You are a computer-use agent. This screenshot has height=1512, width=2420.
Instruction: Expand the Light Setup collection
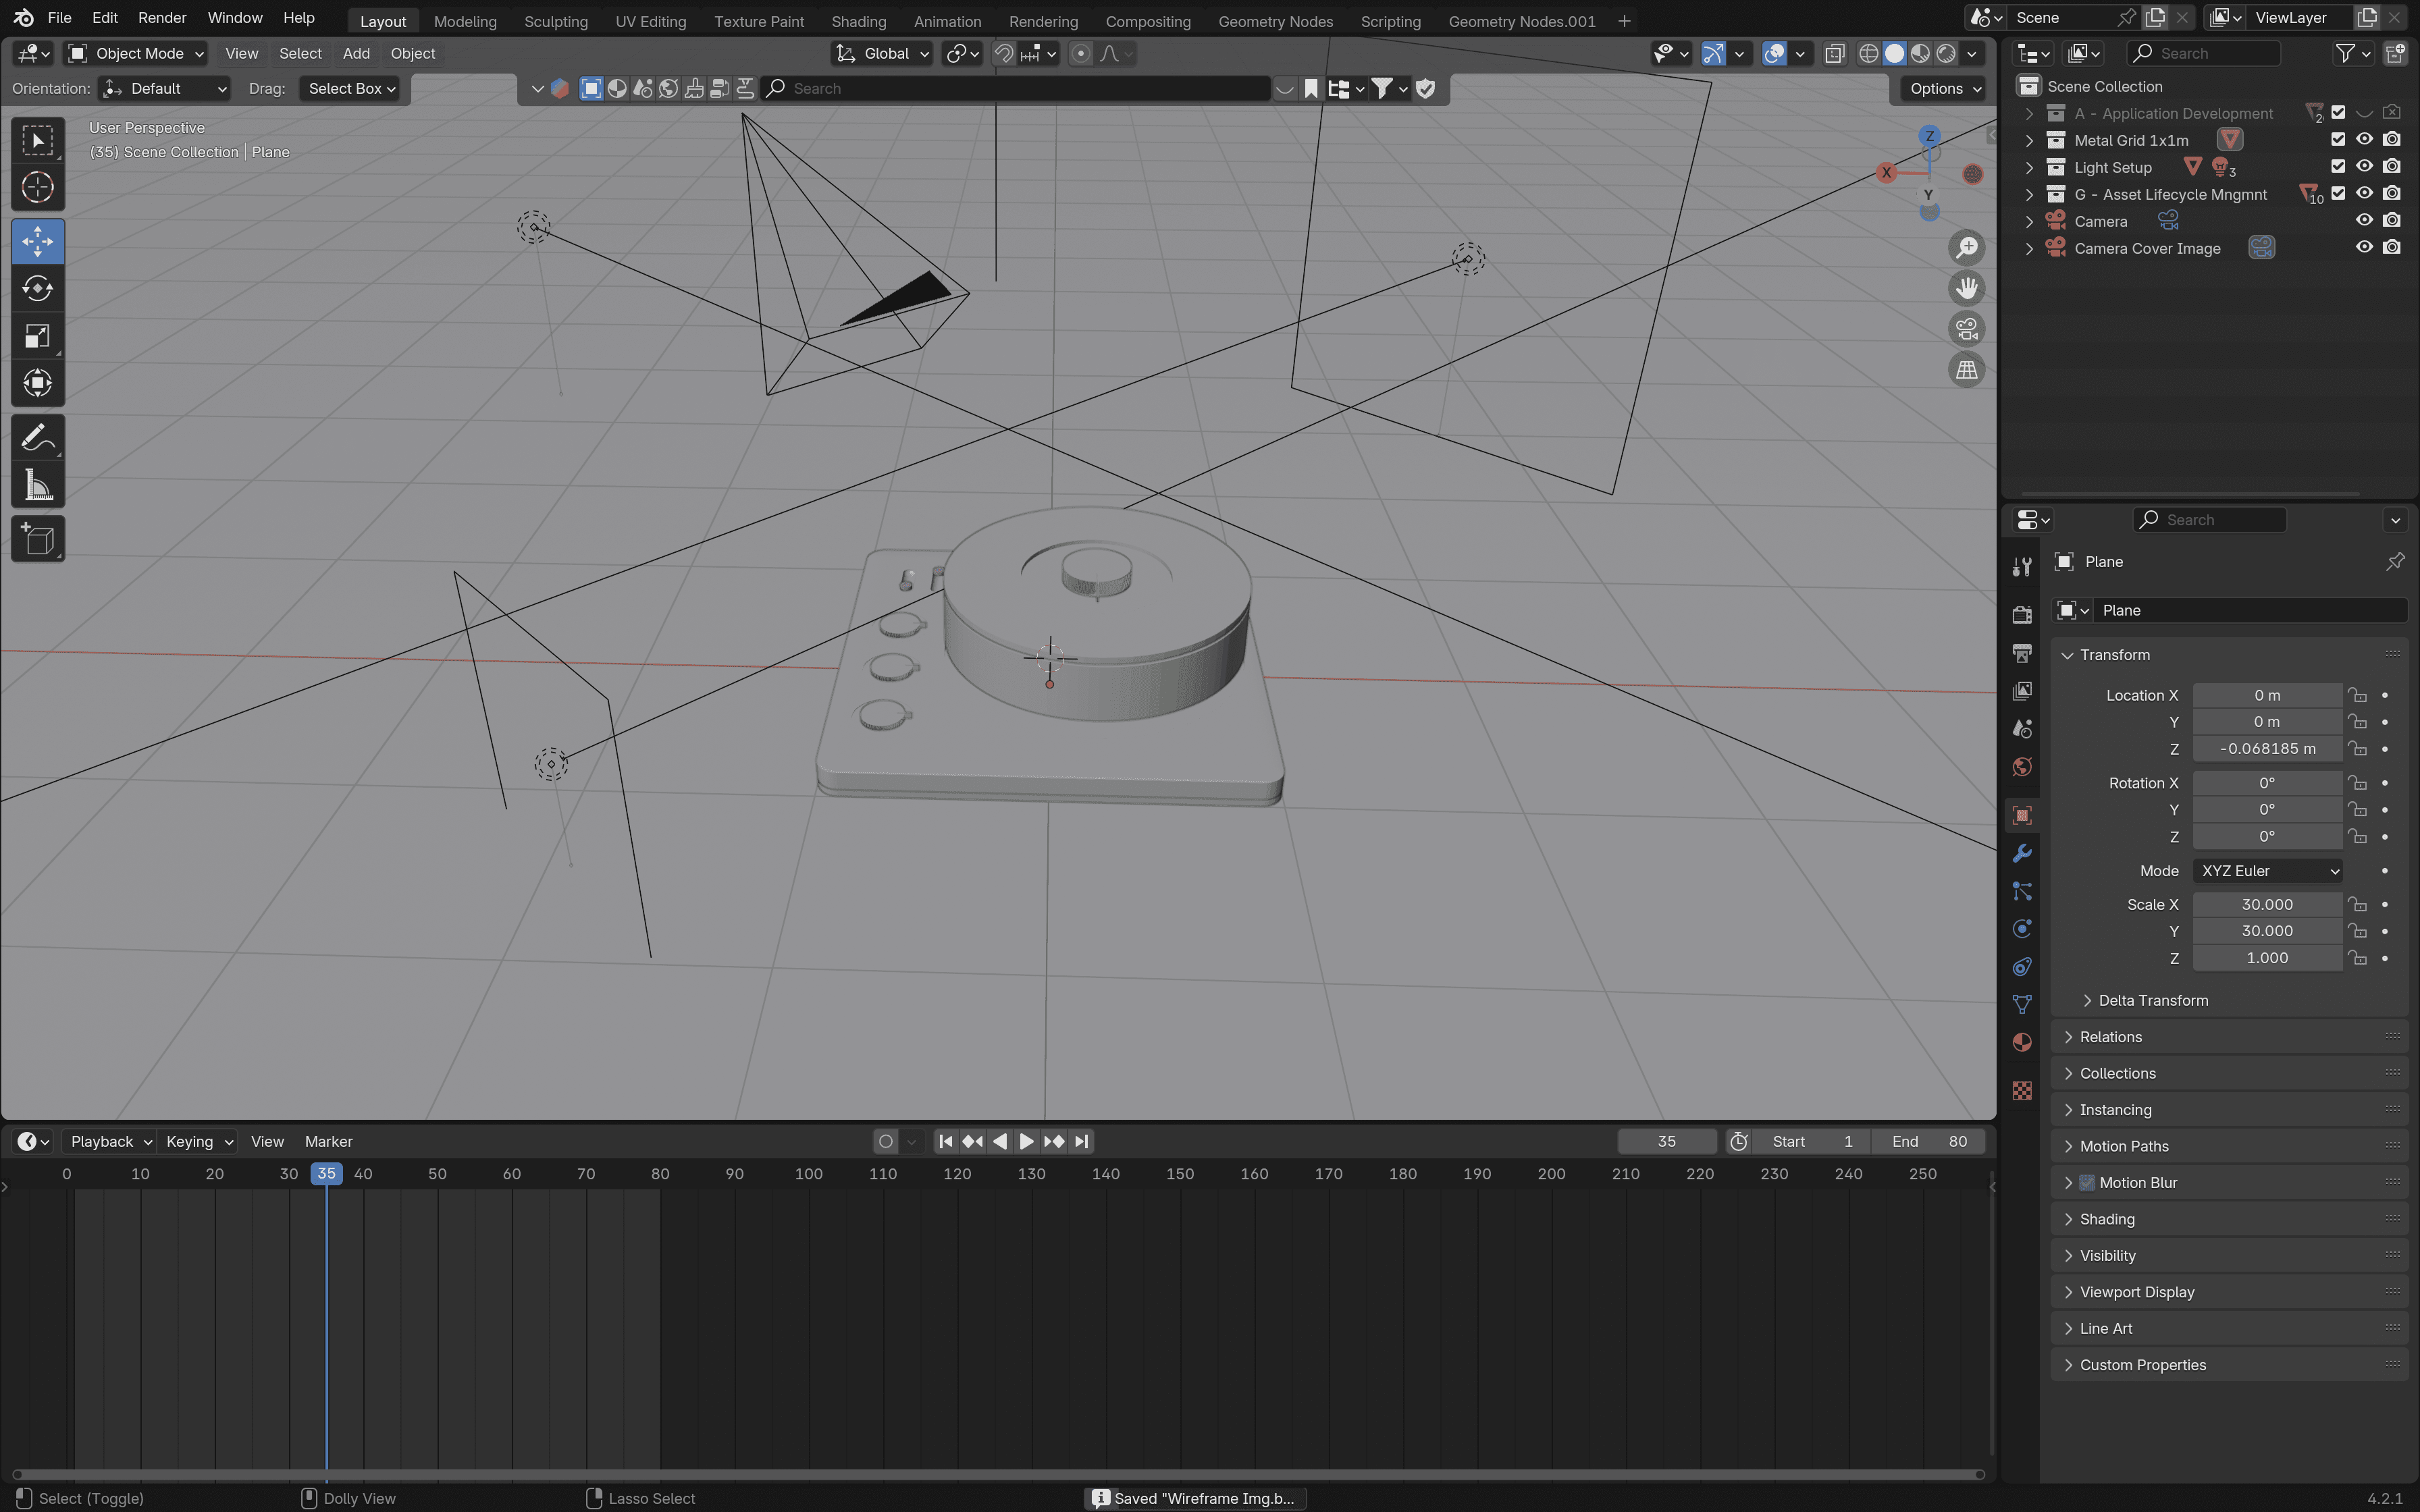click(2029, 167)
